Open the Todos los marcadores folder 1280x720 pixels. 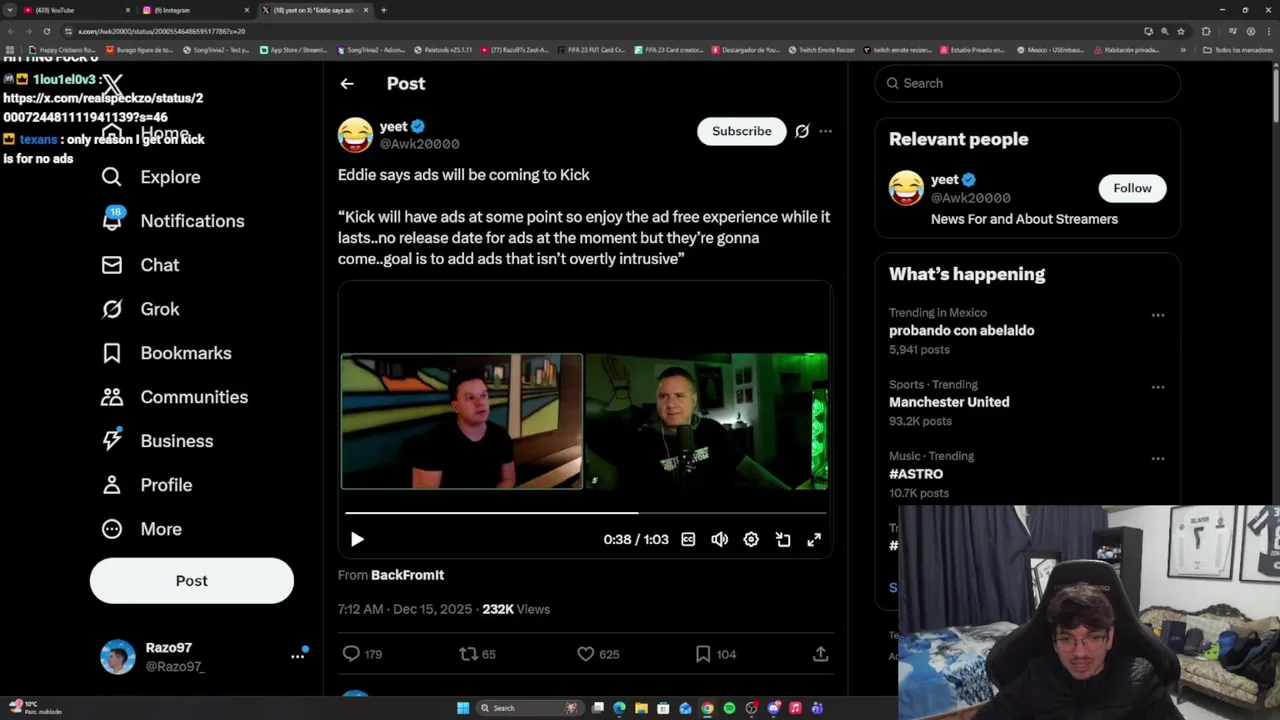click(1236, 50)
